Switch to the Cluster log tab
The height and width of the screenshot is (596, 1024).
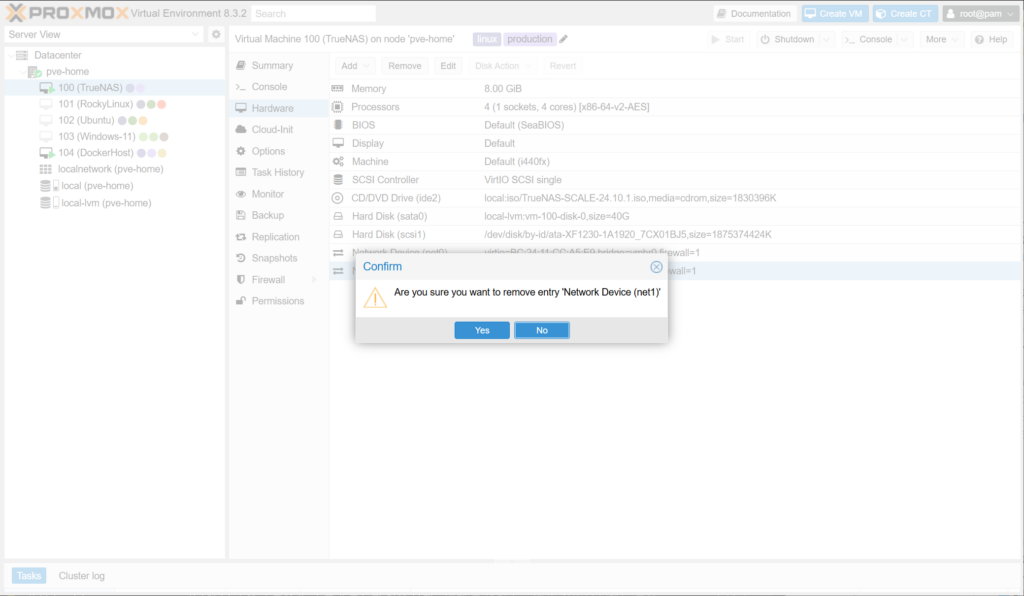[81, 575]
